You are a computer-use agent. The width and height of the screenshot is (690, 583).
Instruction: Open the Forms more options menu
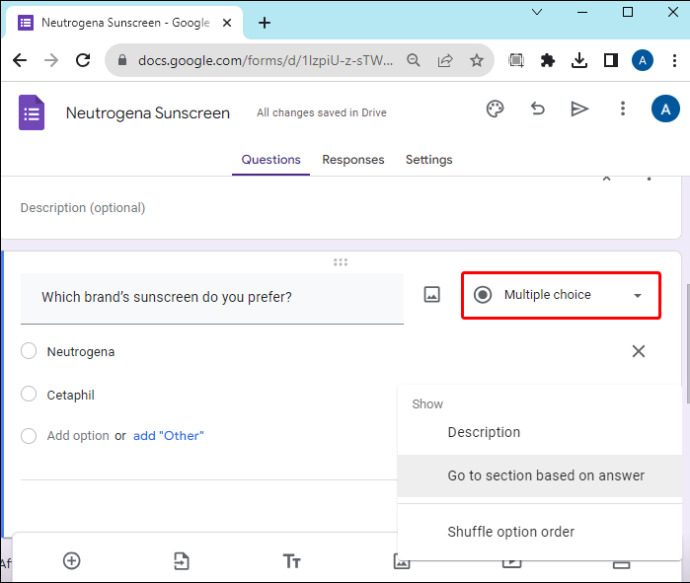[x=622, y=108]
